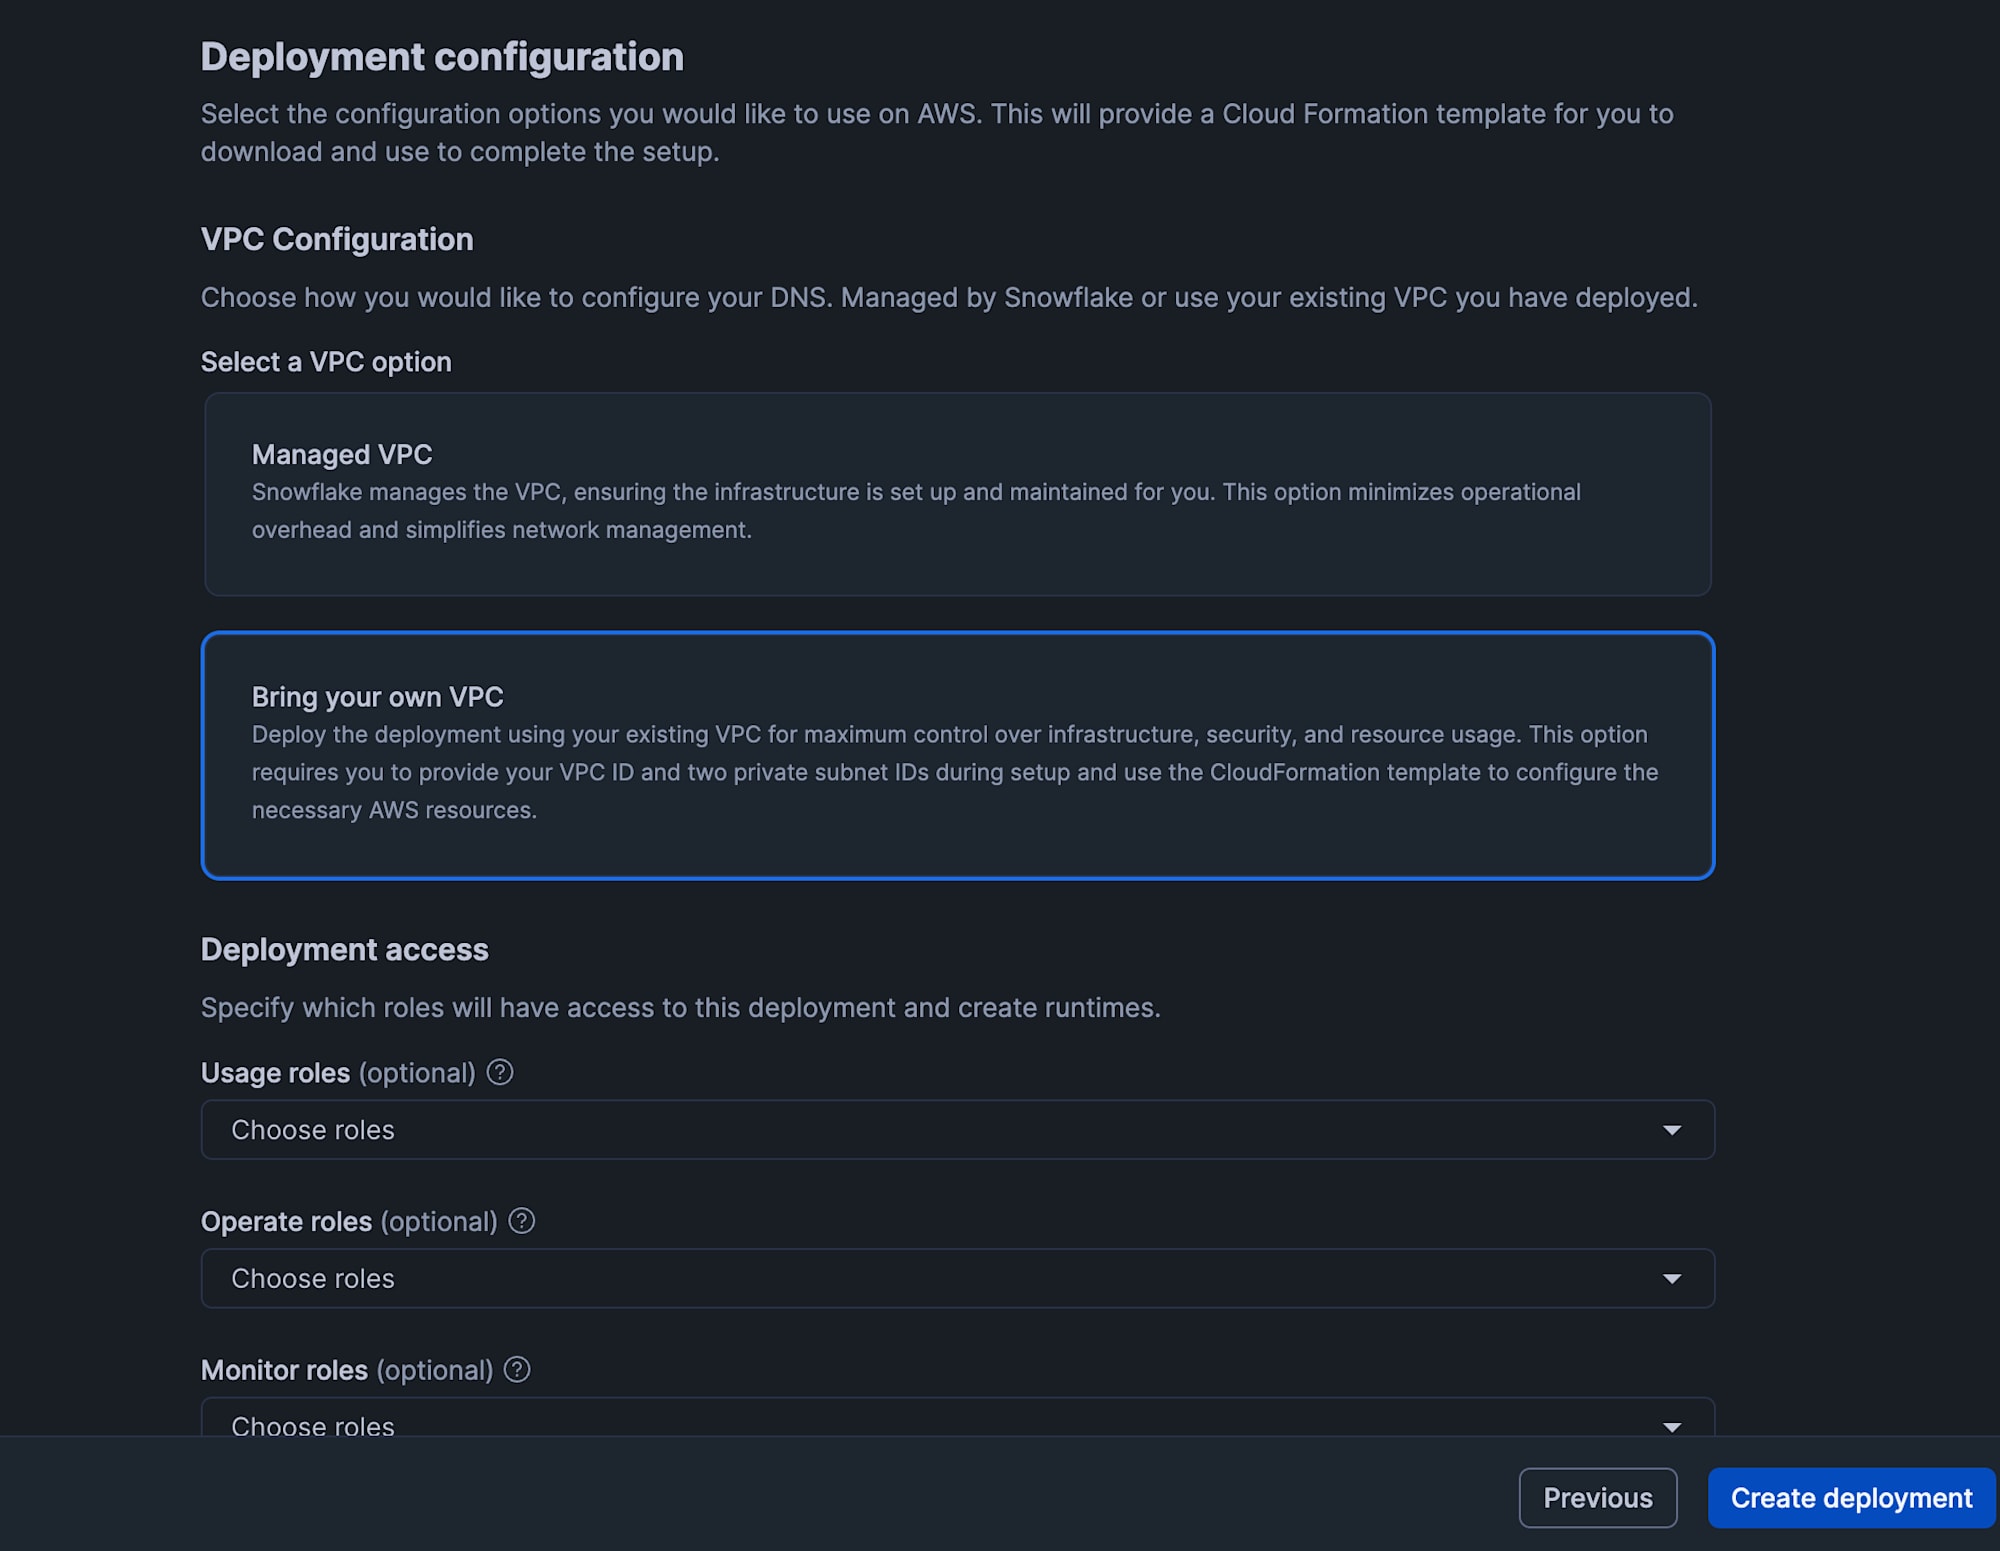Open the Monitor roles help tooltip icon
The height and width of the screenshot is (1551, 2000).
click(x=517, y=1370)
